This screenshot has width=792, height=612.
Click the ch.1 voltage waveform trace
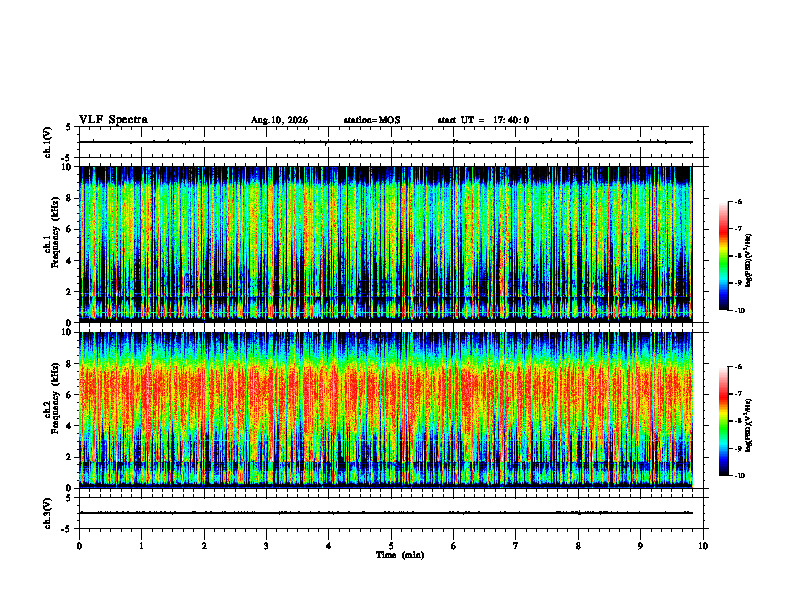(386, 142)
